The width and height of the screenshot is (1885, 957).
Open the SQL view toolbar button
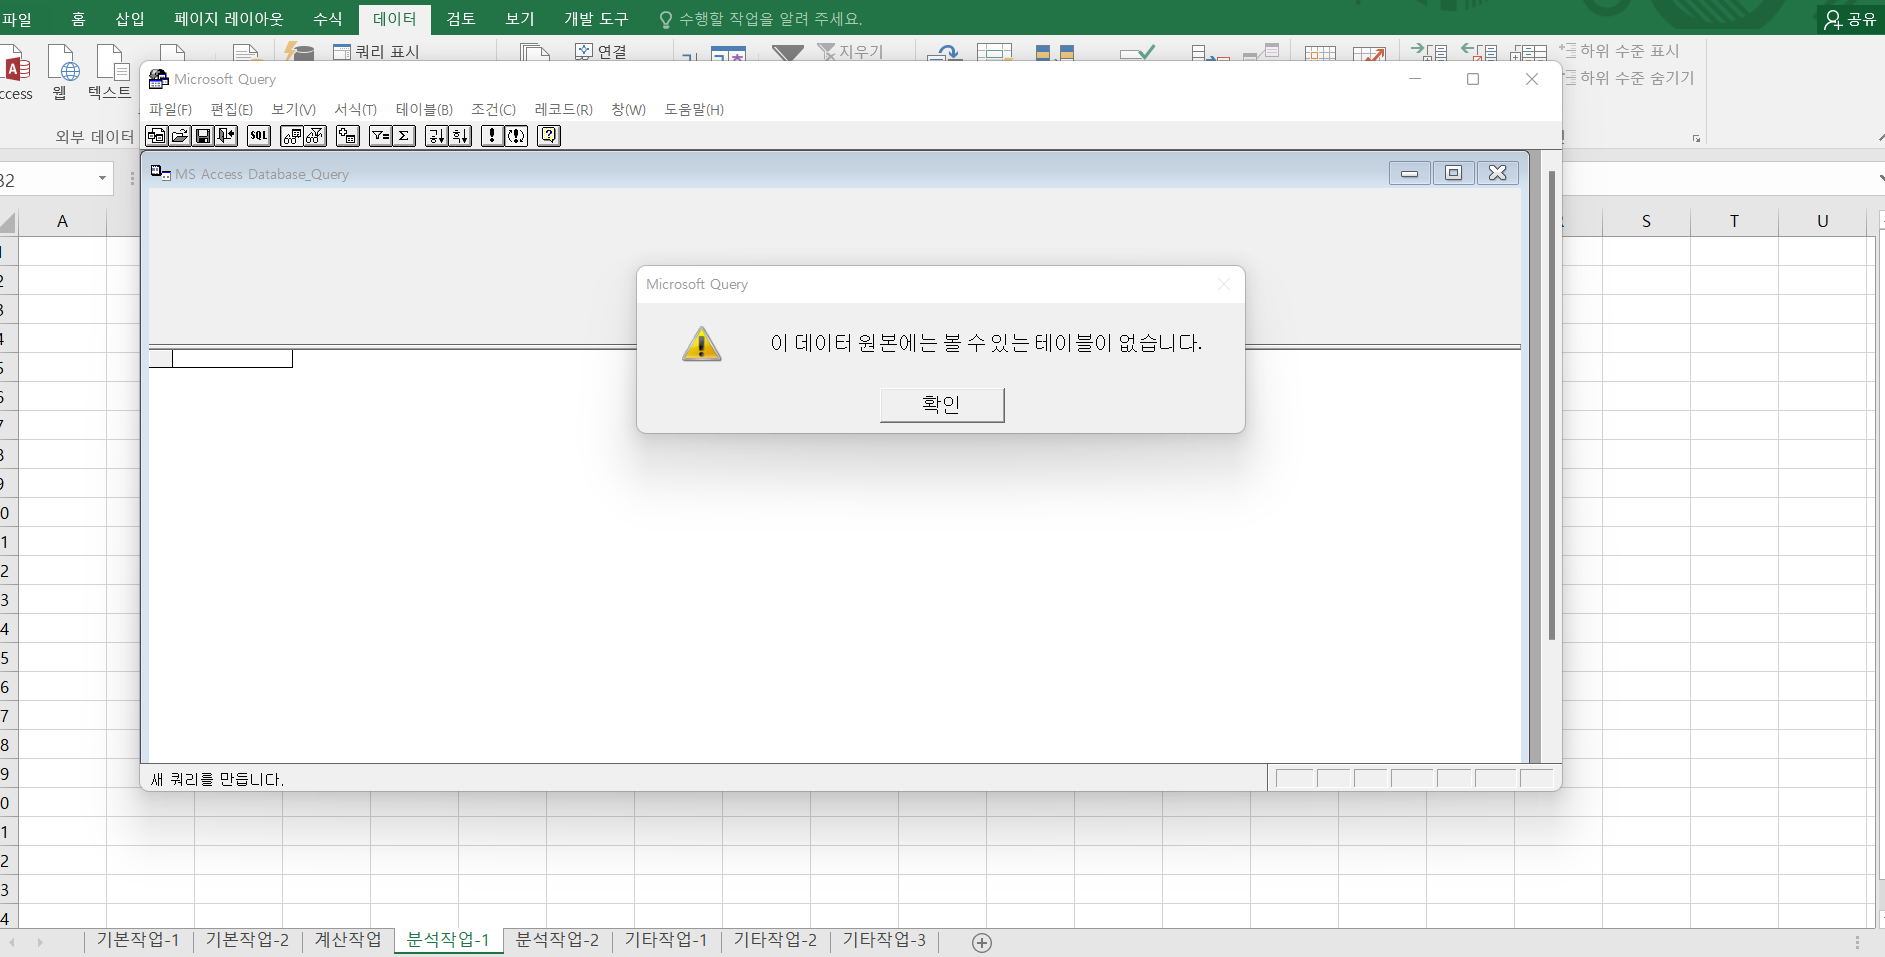click(x=259, y=136)
